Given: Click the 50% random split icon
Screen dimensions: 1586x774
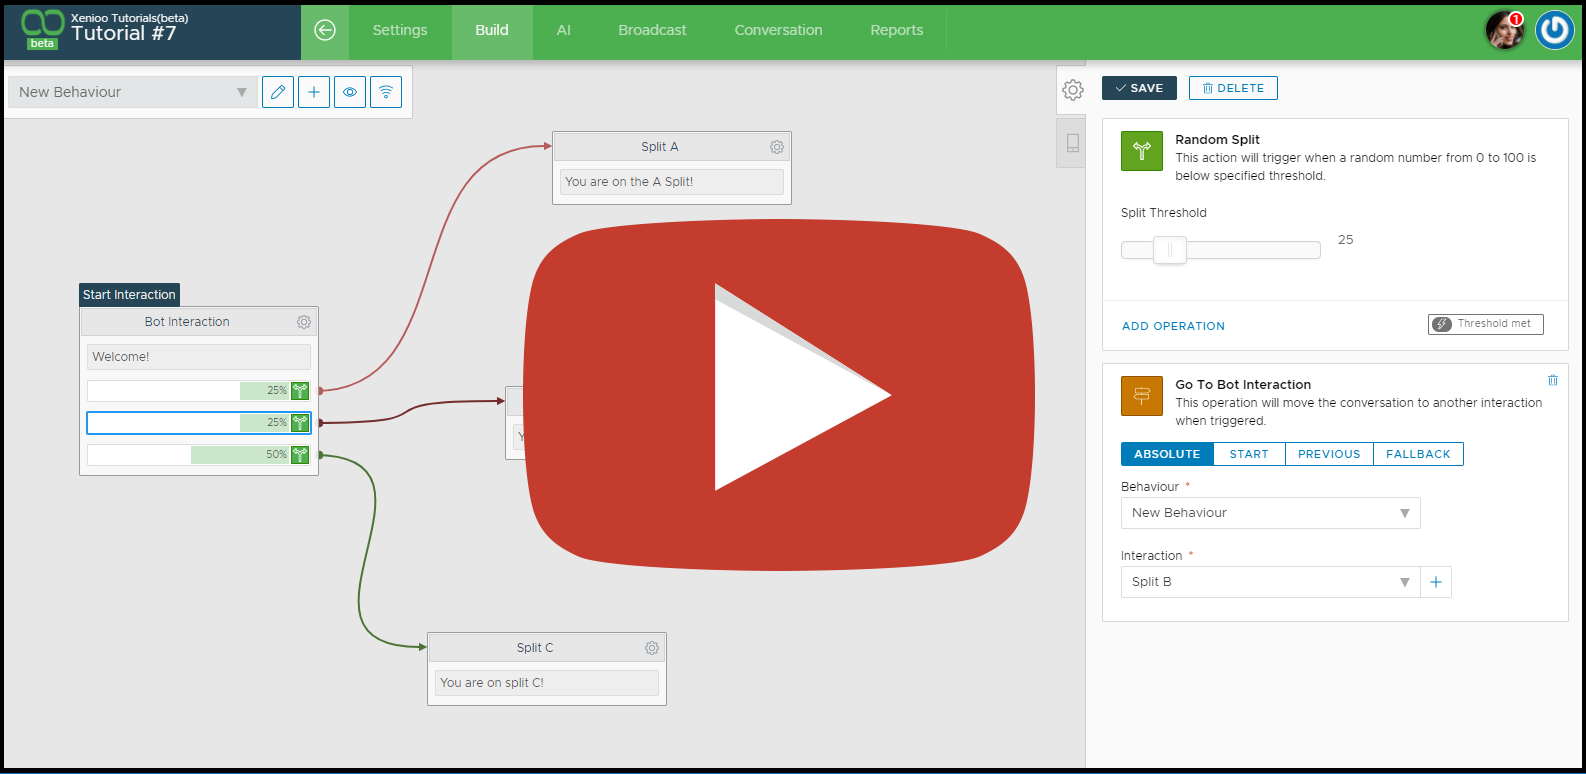Looking at the screenshot, I should (x=300, y=455).
